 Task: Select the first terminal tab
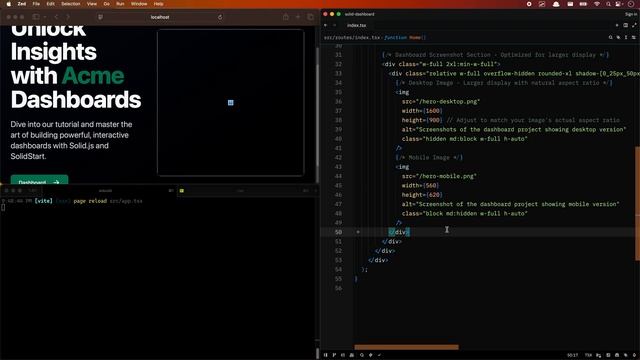click(x=105, y=191)
